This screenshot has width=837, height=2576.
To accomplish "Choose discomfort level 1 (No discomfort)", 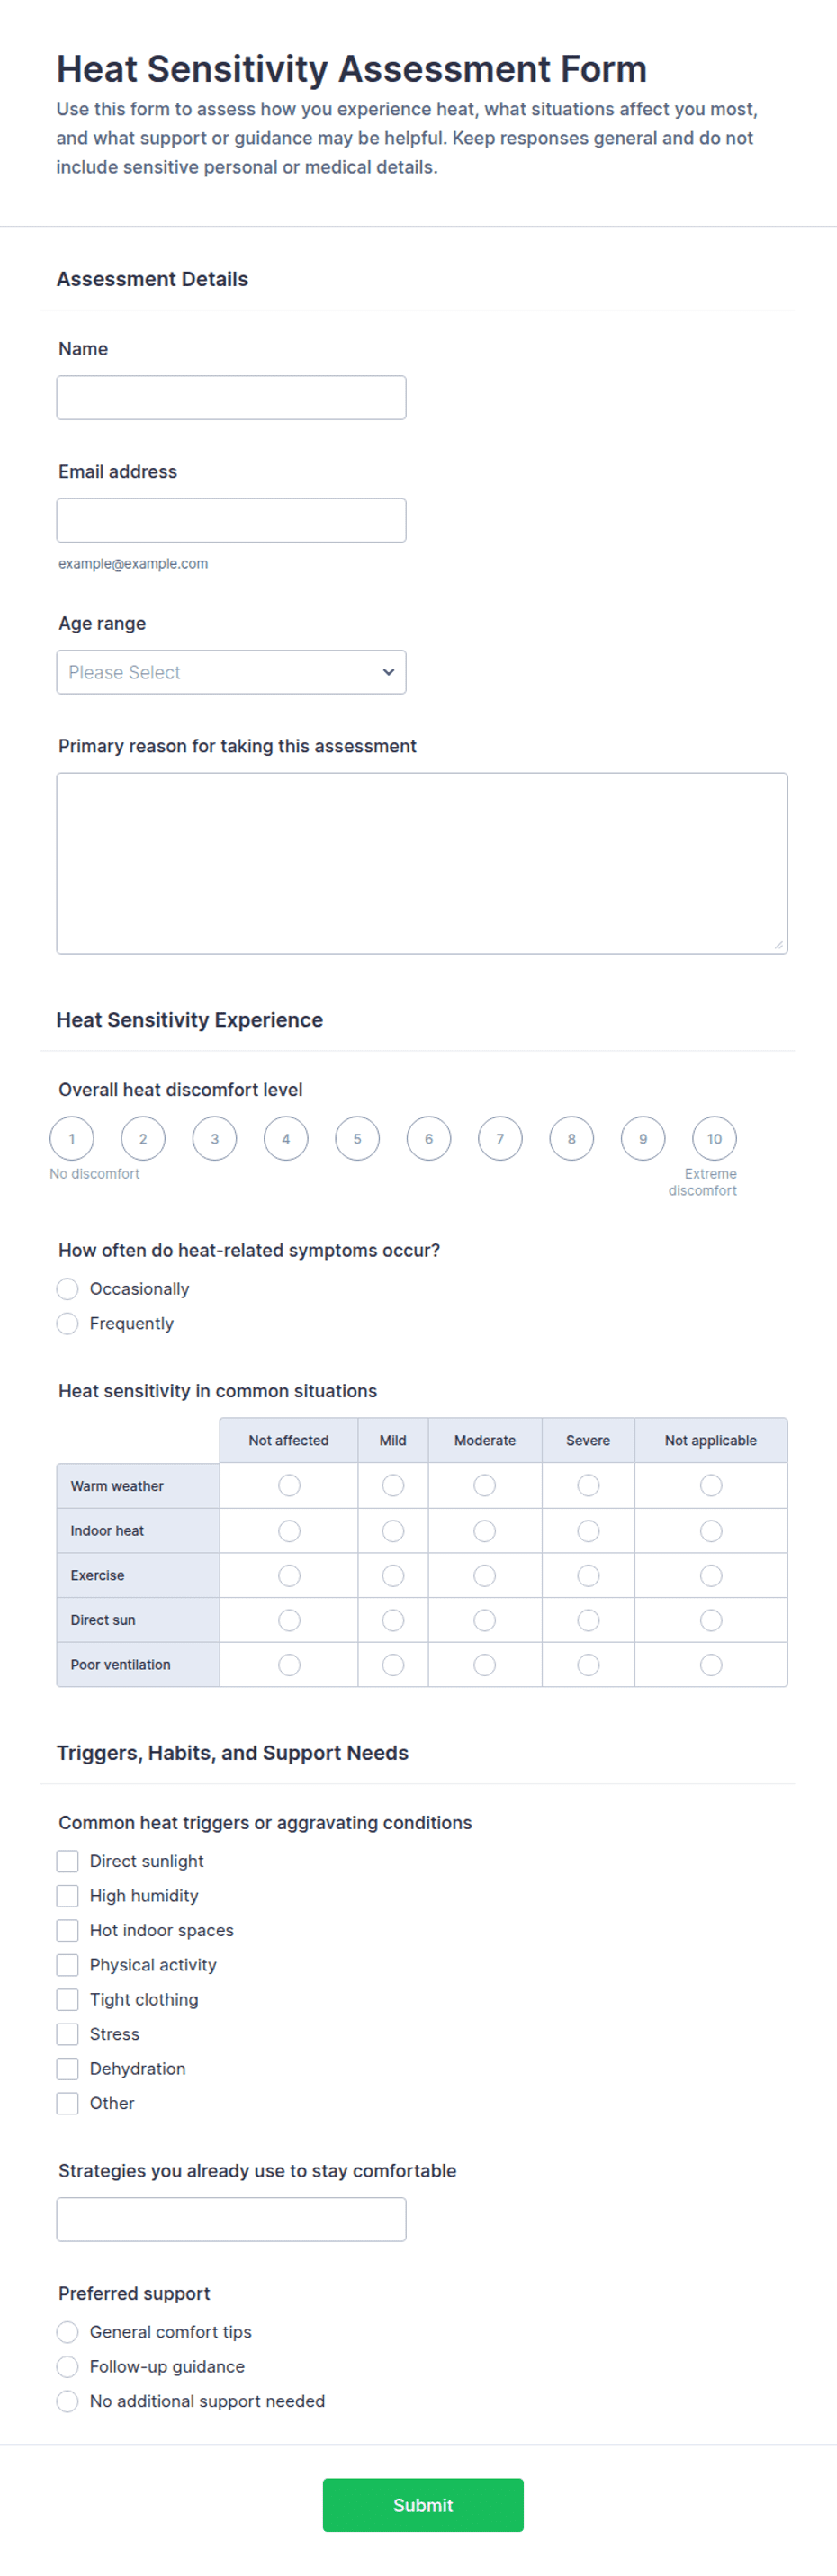I will (x=72, y=1139).
